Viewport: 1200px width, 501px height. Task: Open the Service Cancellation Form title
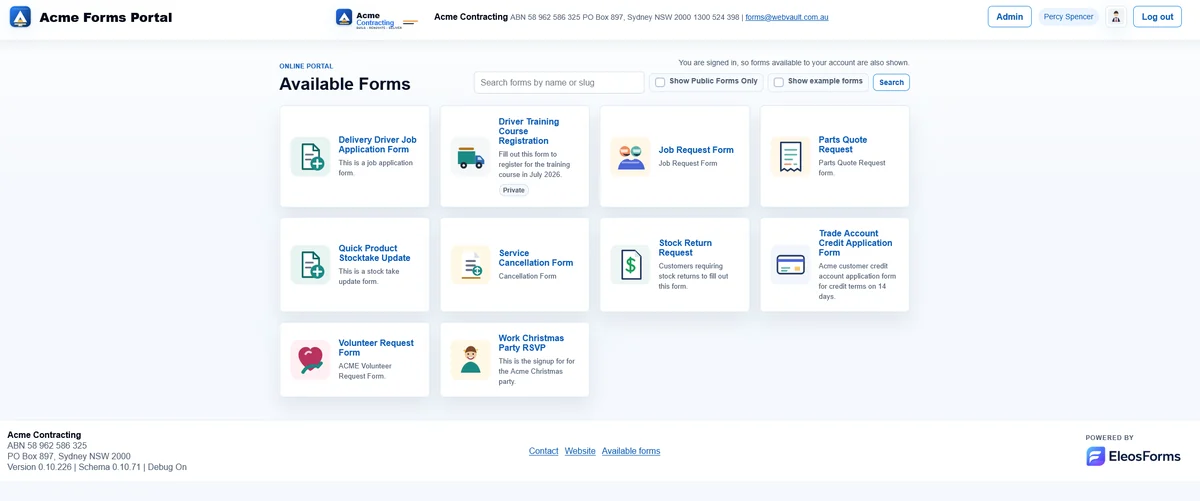point(536,258)
